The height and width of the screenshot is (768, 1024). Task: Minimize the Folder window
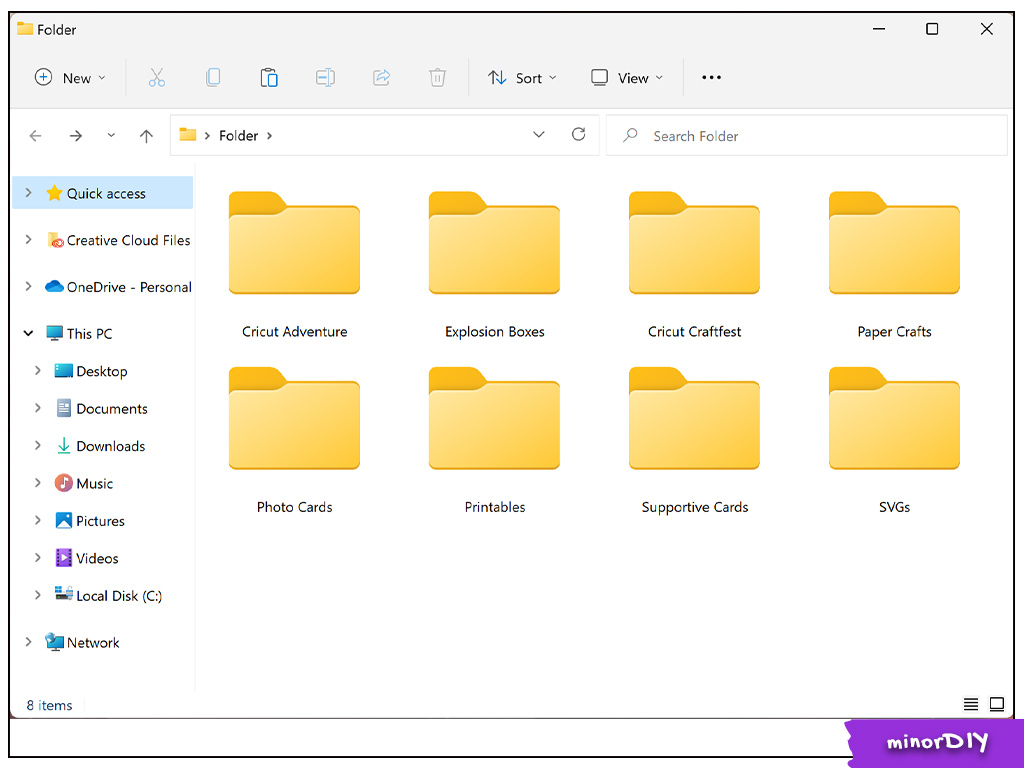pyautogui.click(x=879, y=29)
